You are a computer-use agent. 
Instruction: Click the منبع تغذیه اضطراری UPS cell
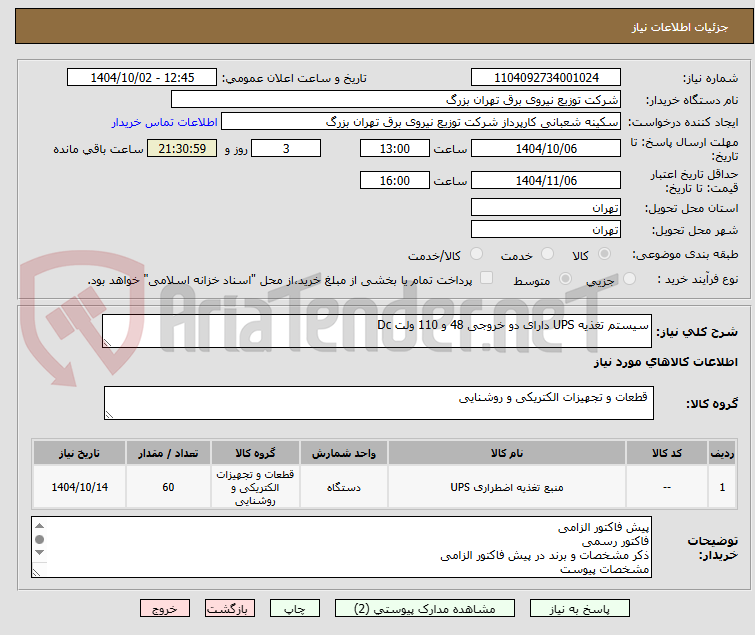507,487
